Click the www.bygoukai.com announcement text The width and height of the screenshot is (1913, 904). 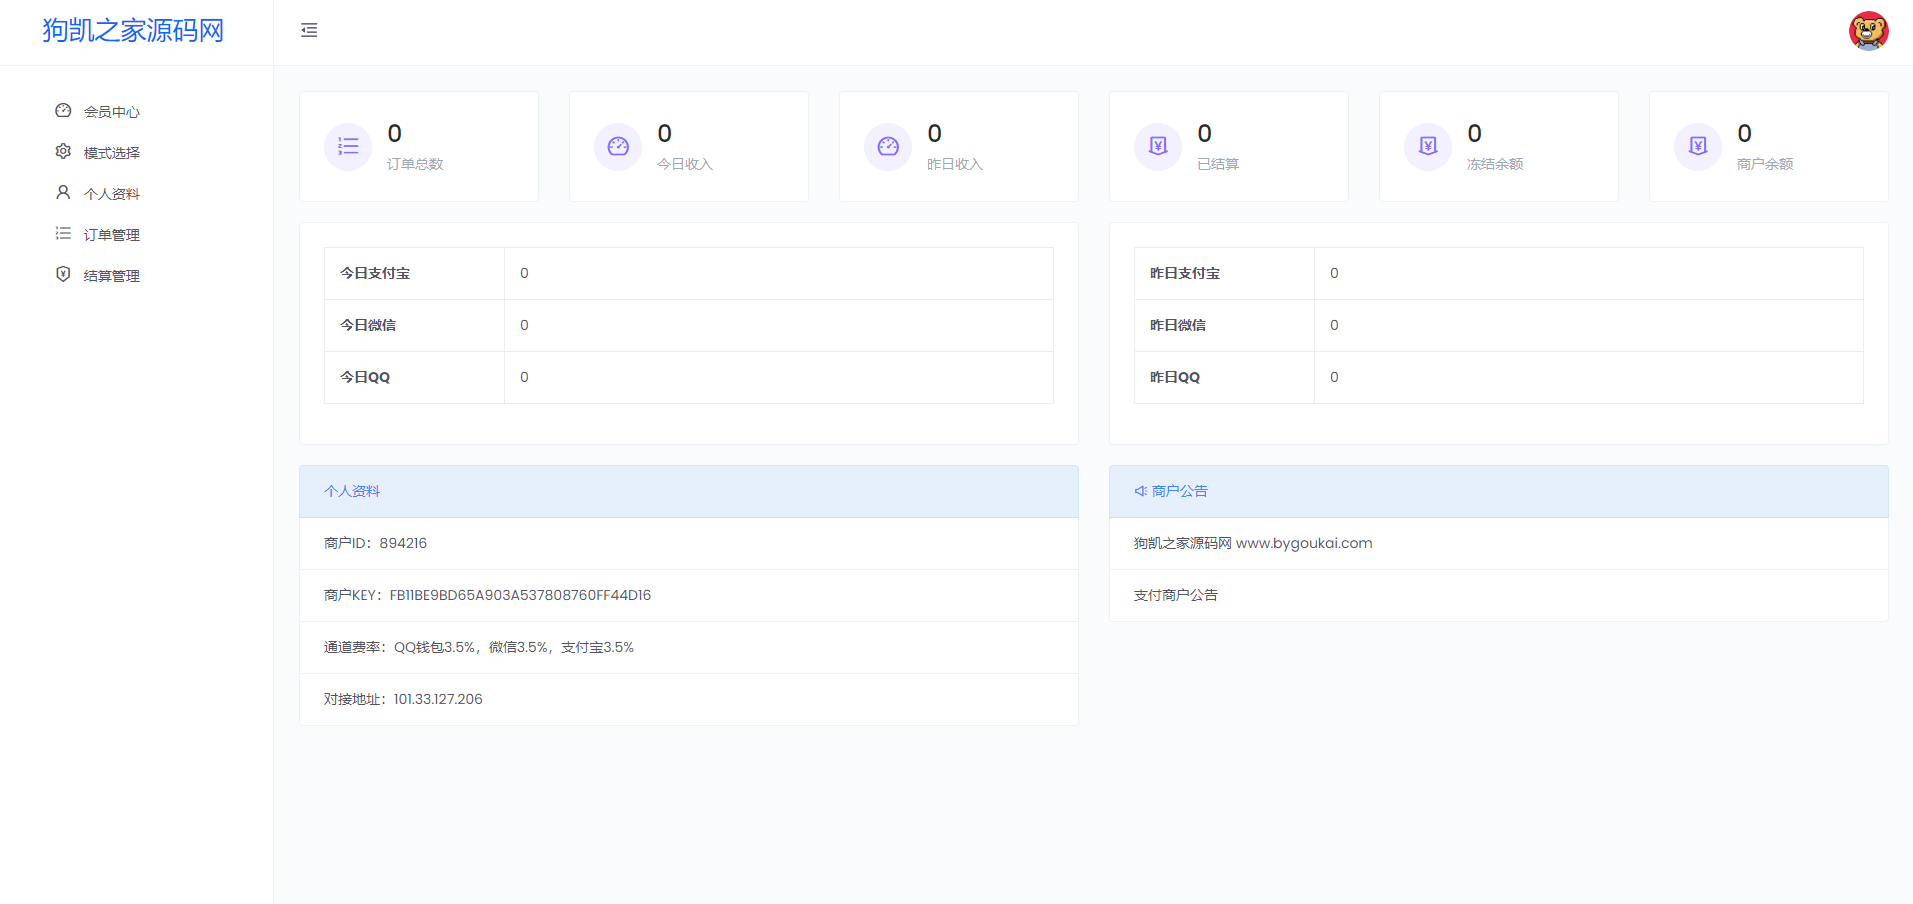point(1304,543)
